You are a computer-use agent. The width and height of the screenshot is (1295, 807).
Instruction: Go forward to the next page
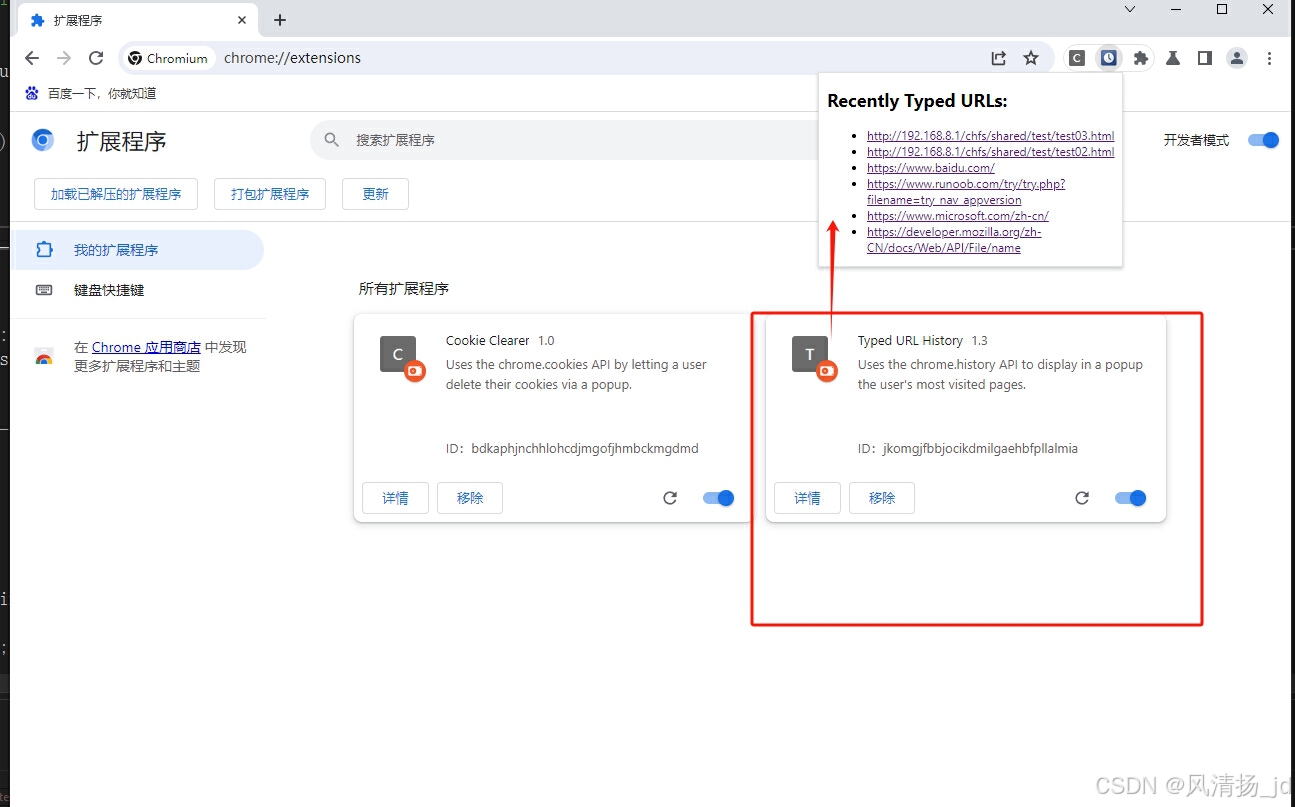(x=64, y=58)
